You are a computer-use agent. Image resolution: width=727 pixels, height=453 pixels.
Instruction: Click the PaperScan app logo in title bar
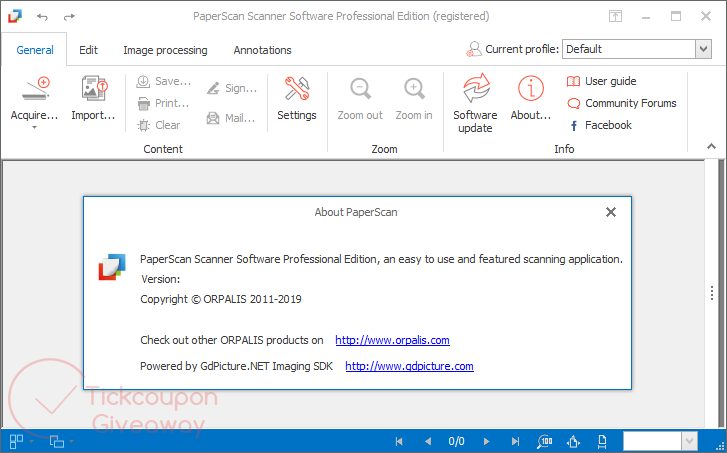pos(15,16)
